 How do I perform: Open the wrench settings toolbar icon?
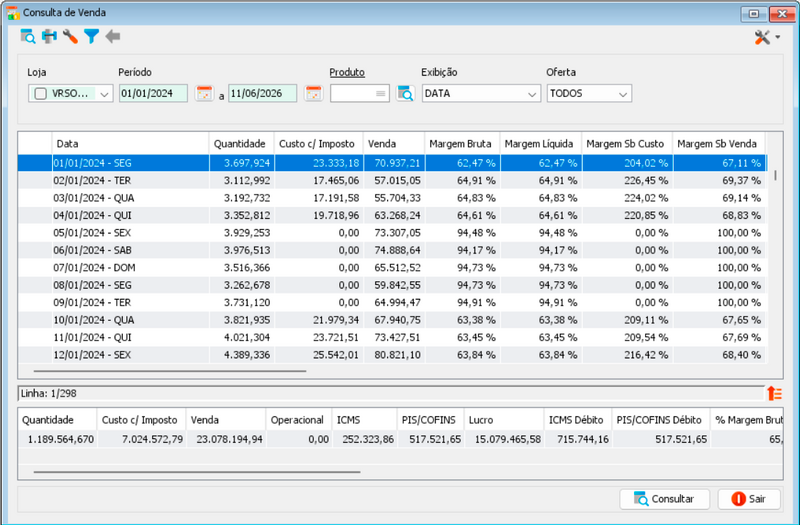(70, 37)
